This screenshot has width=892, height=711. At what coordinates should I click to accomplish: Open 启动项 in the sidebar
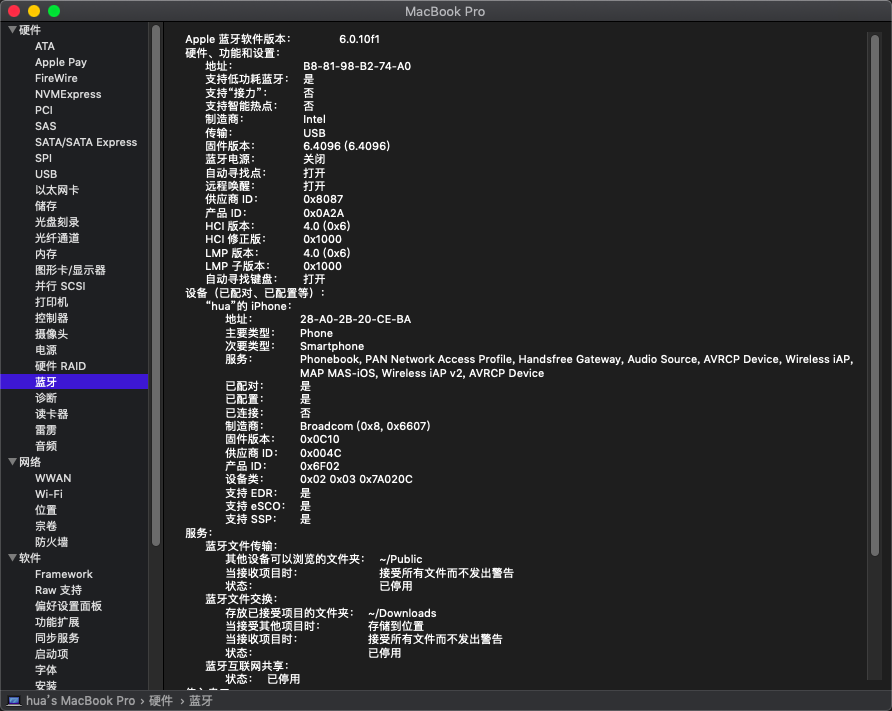tap(51, 654)
